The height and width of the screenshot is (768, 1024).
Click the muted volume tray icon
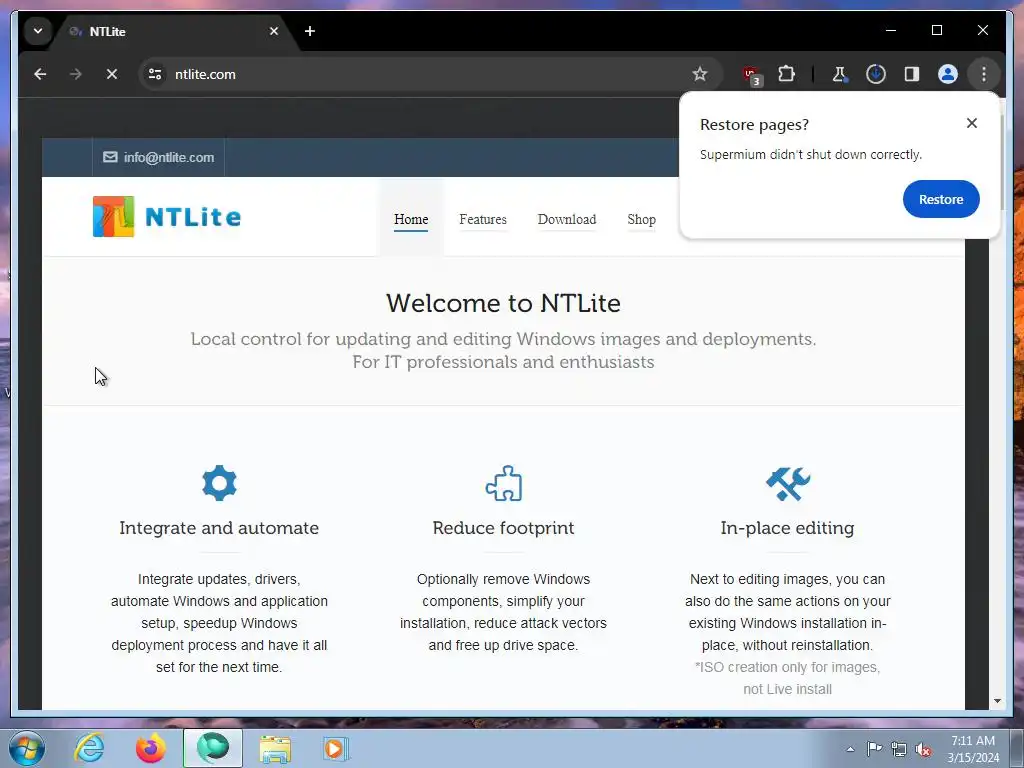[x=923, y=749]
